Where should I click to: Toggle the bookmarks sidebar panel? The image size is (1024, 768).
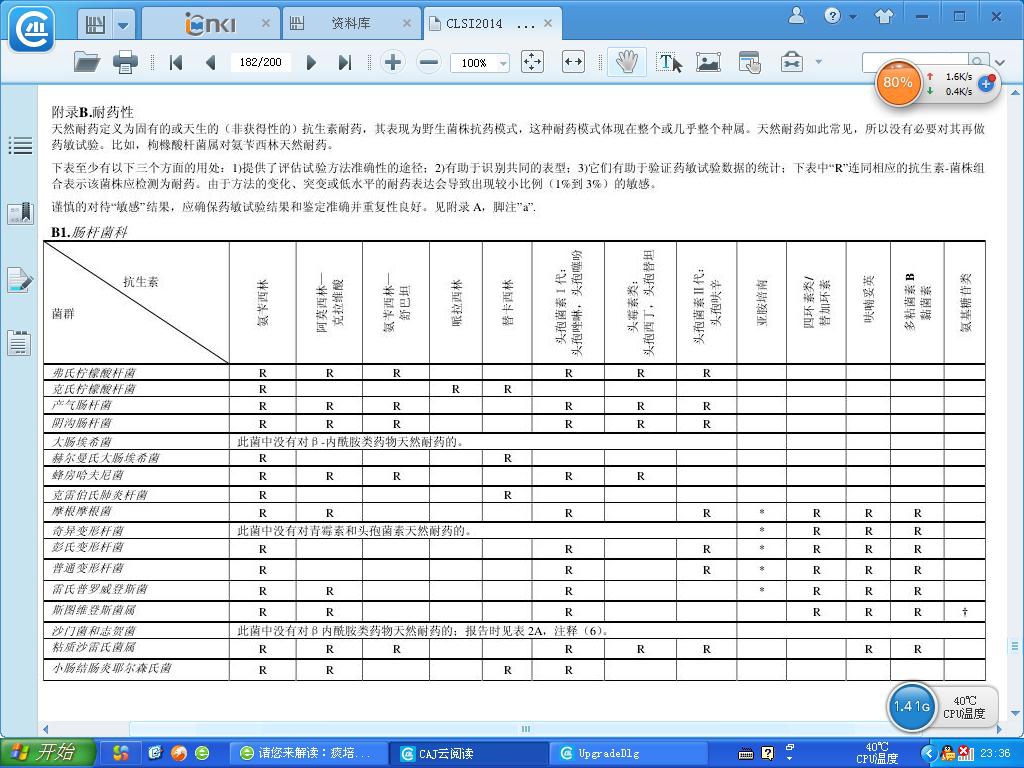click(x=20, y=212)
